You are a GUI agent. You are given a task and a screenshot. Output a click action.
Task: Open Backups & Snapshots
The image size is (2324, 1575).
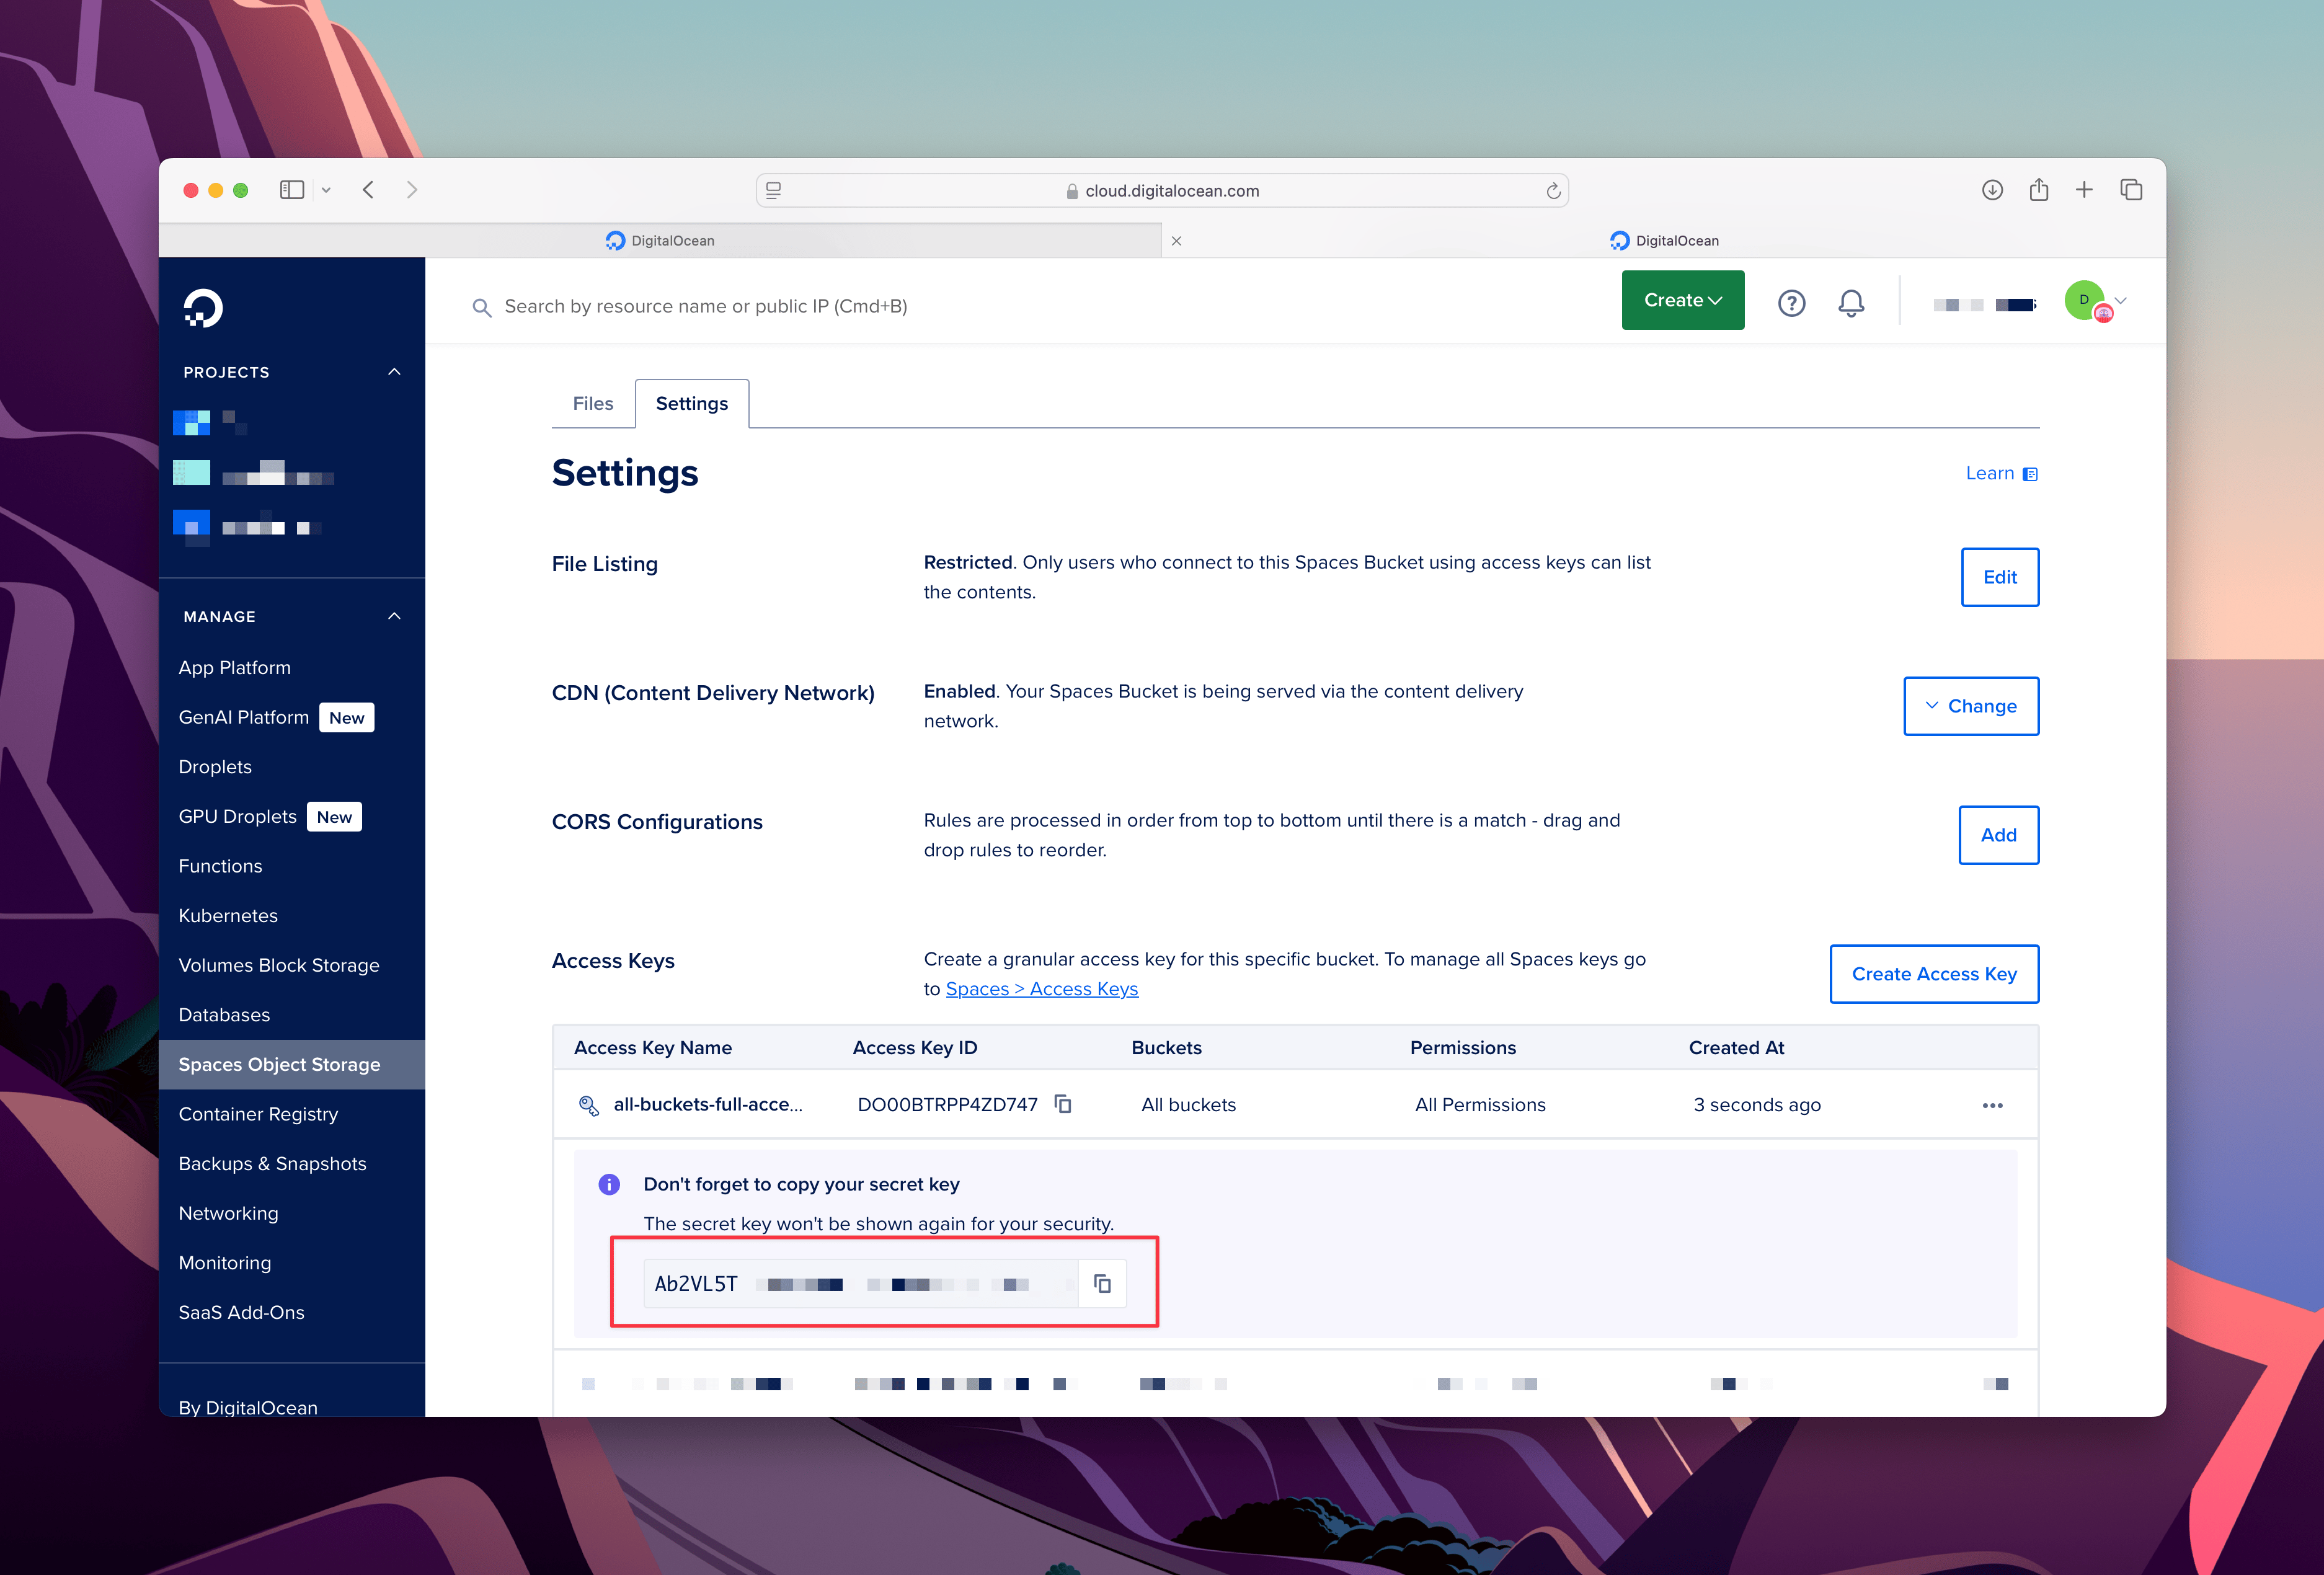click(x=272, y=1164)
